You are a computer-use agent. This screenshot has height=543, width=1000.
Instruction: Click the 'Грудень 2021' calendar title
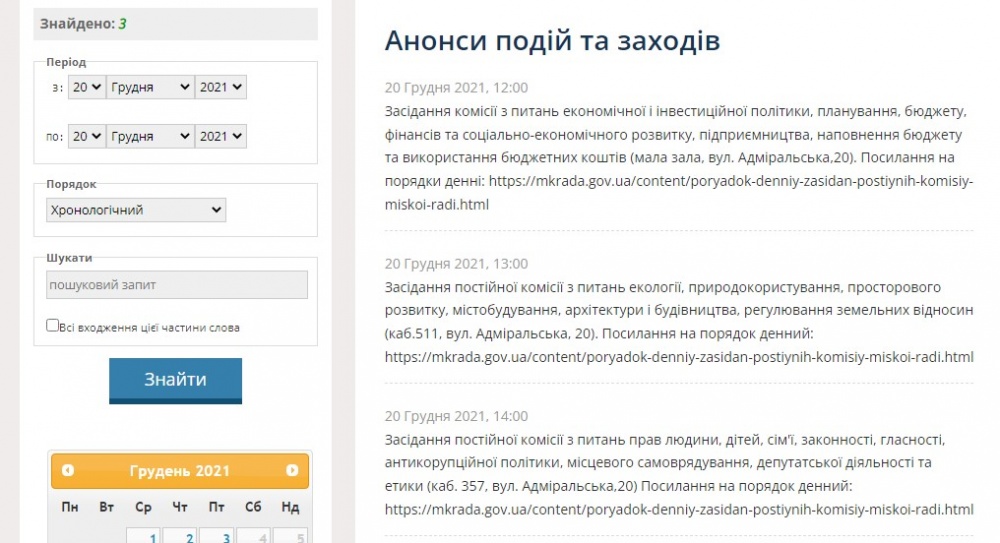pos(180,471)
